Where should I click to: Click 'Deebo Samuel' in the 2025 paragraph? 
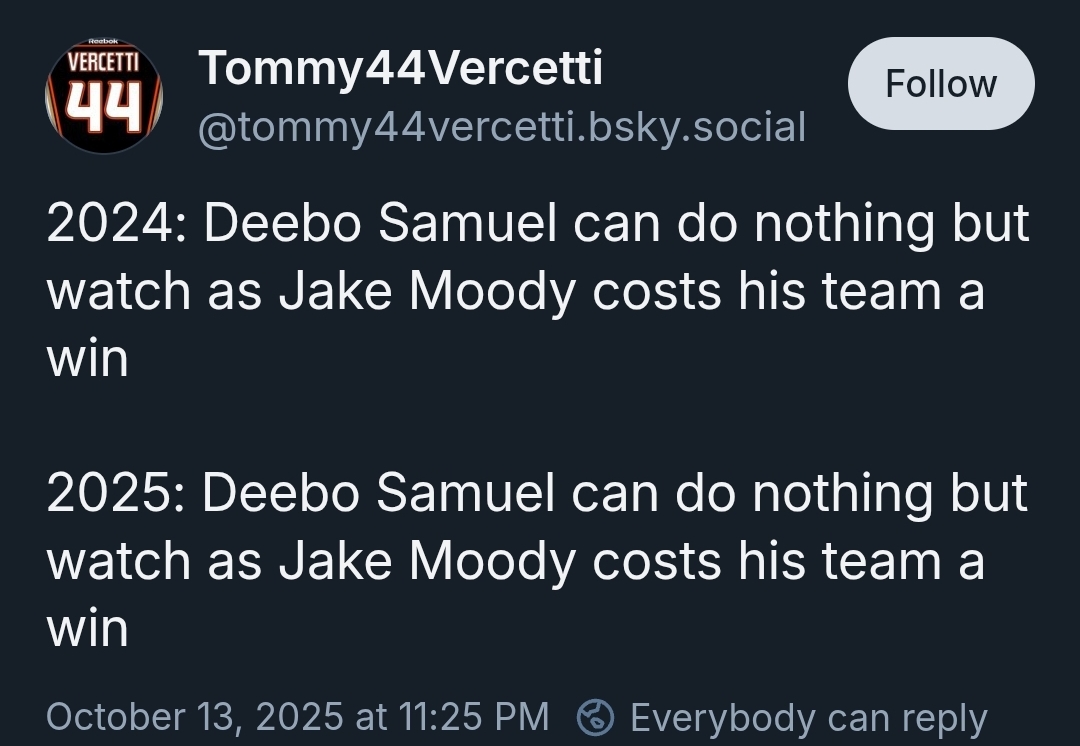point(380,494)
